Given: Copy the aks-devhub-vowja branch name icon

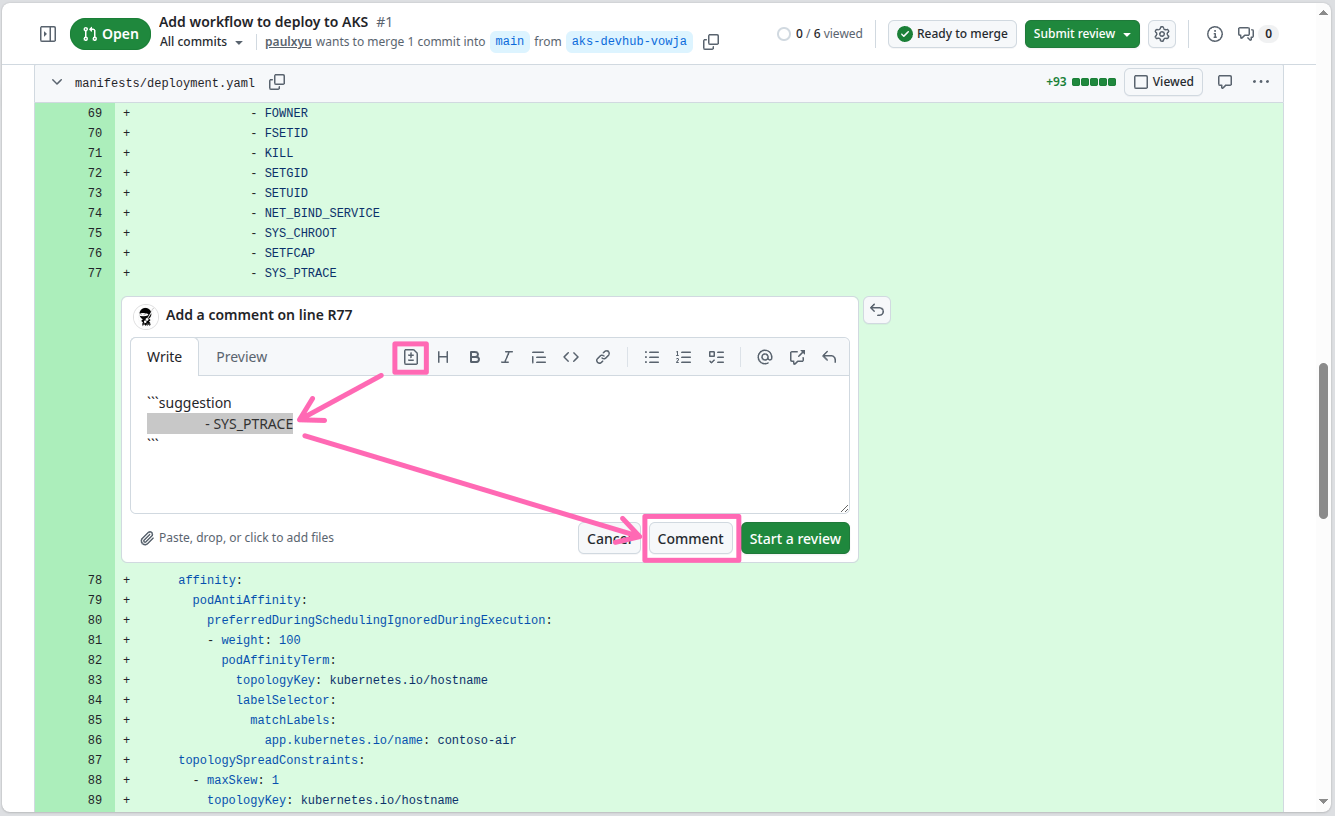Looking at the screenshot, I should point(711,42).
